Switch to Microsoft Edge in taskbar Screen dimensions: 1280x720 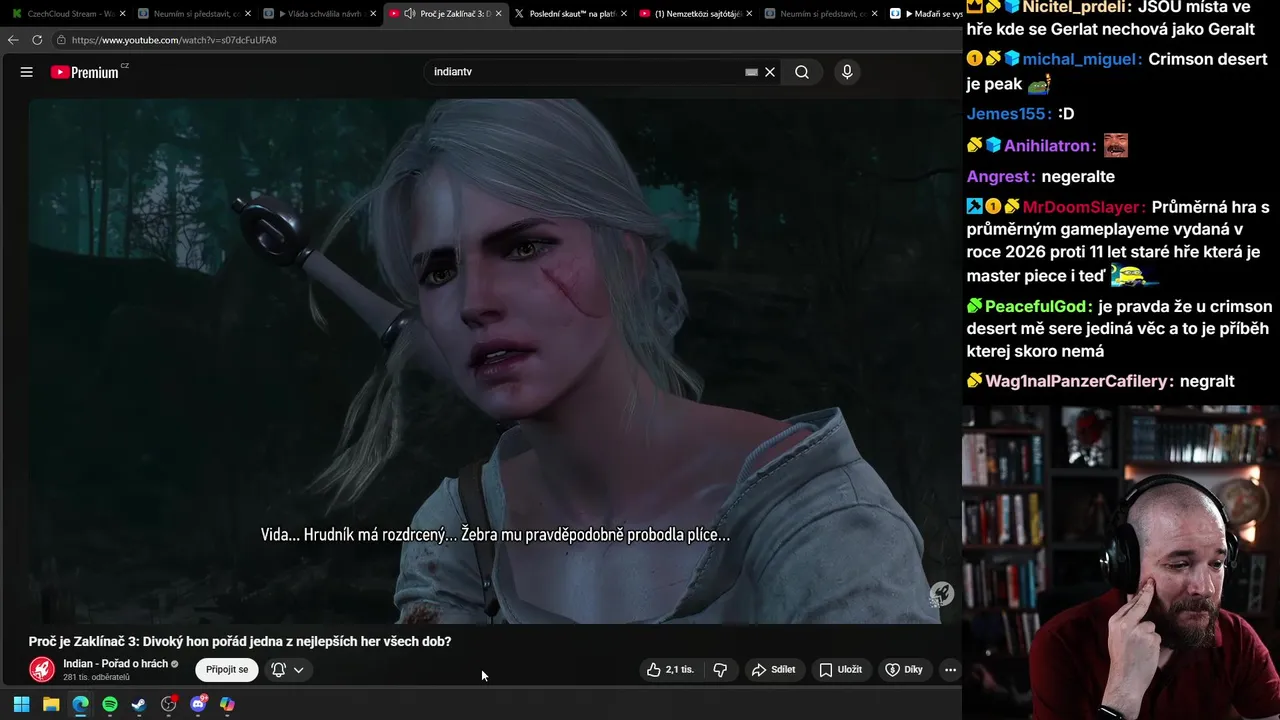(x=80, y=704)
